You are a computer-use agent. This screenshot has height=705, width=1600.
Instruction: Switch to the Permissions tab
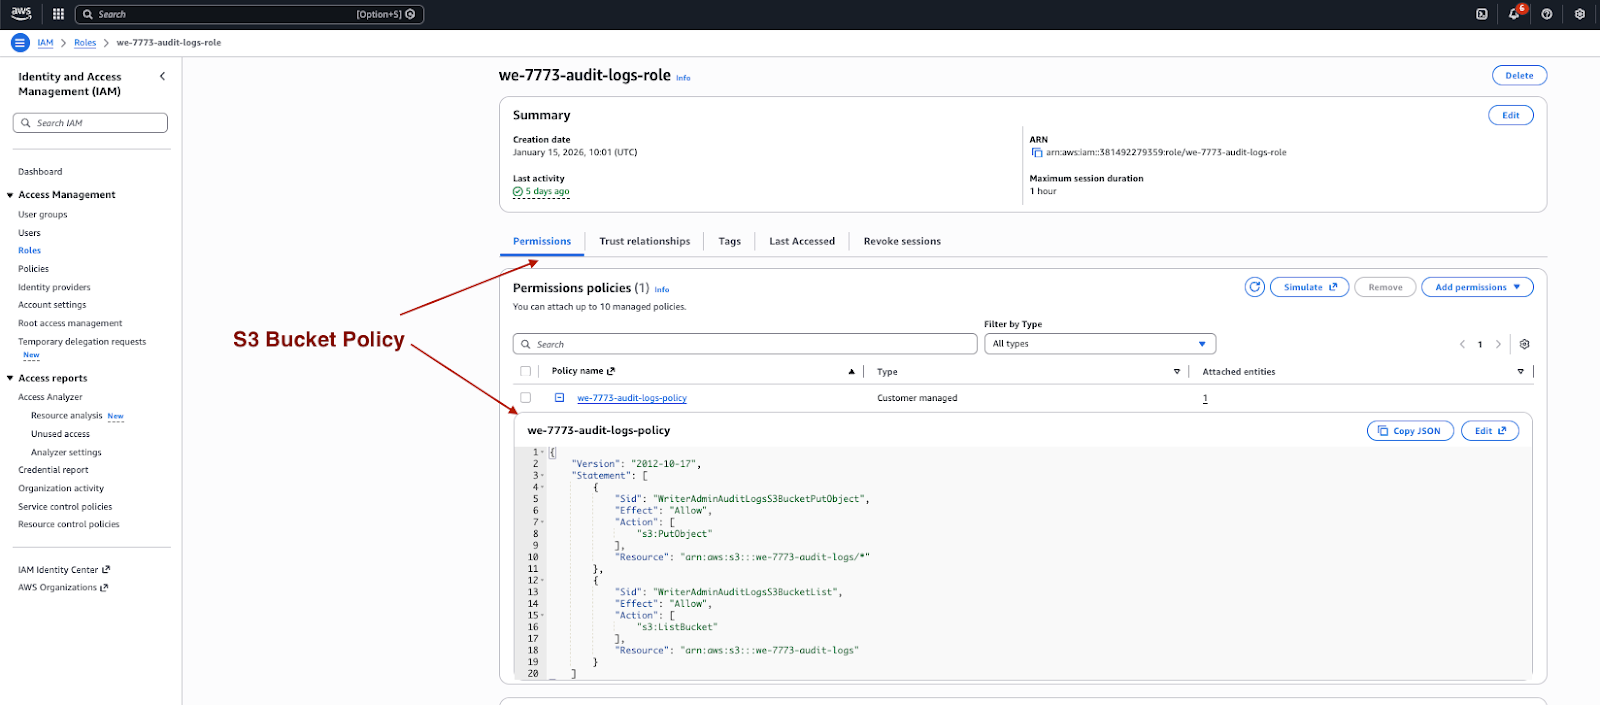[x=542, y=241]
